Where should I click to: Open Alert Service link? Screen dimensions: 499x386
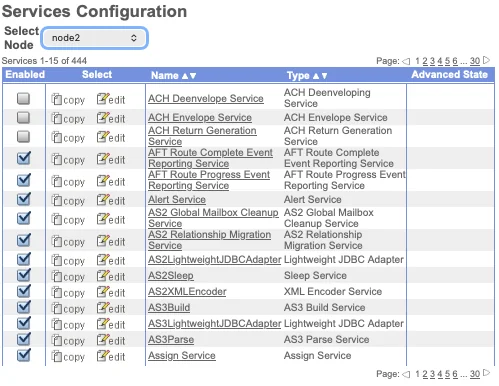pos(177,200)
